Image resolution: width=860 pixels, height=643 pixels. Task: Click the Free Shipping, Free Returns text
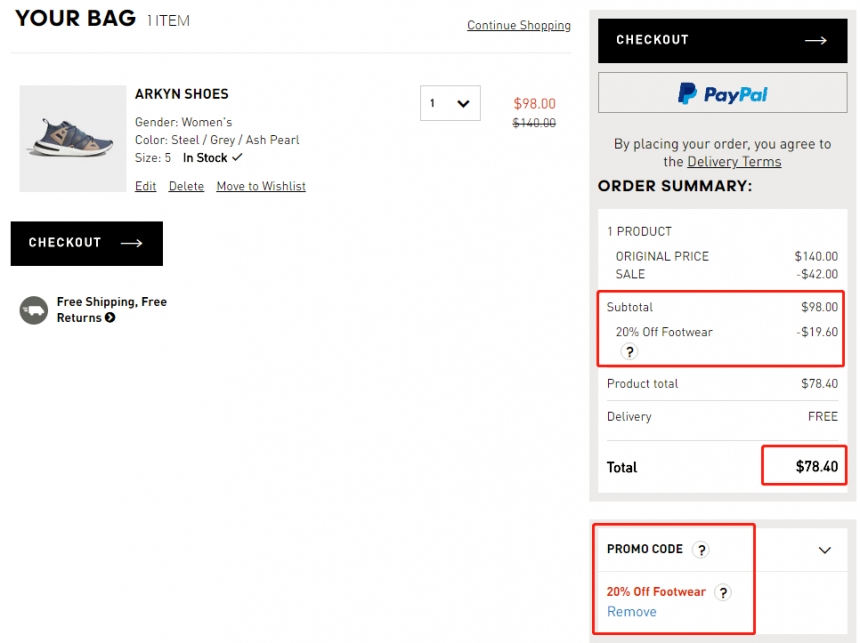point(111,309)
